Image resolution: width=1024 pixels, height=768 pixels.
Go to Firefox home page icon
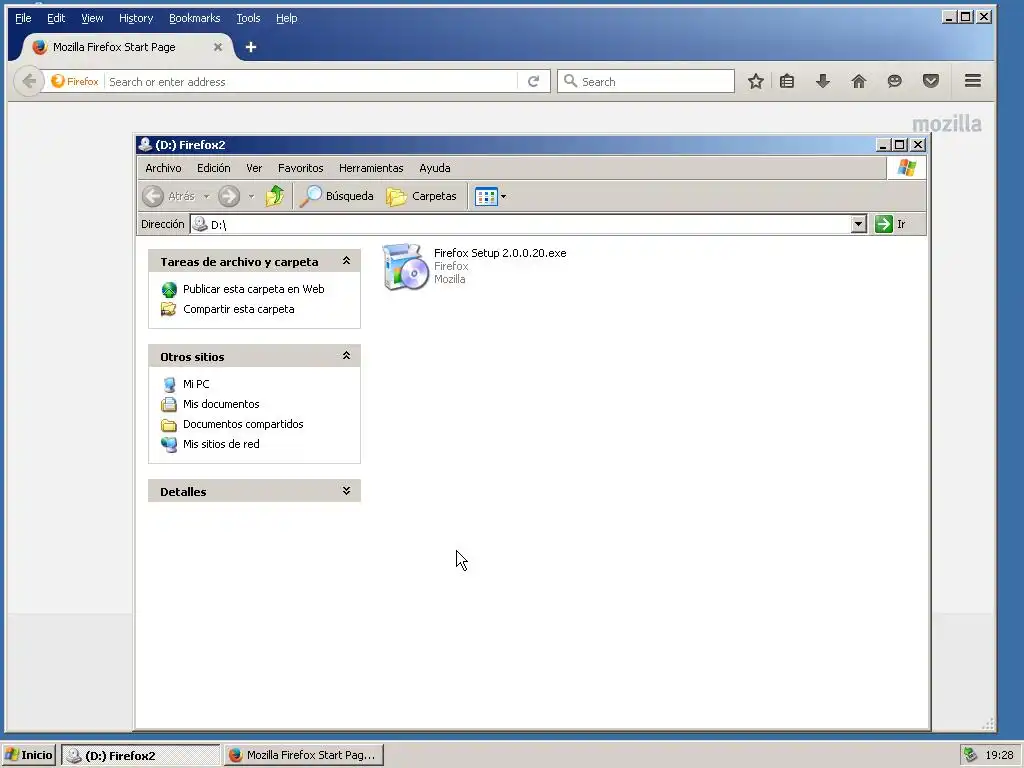click(859, 81)
